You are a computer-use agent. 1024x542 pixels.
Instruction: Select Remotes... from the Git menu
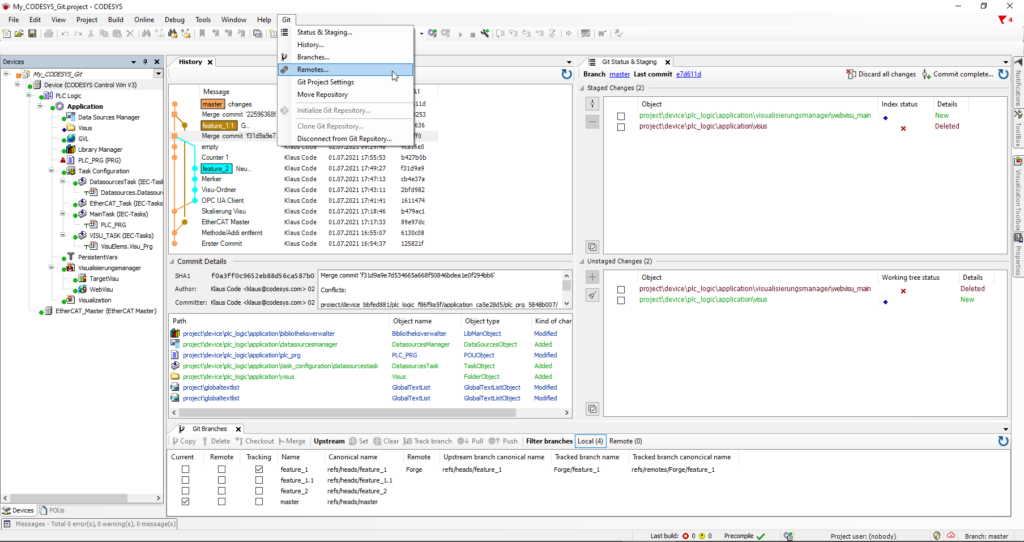pos(313,70)
